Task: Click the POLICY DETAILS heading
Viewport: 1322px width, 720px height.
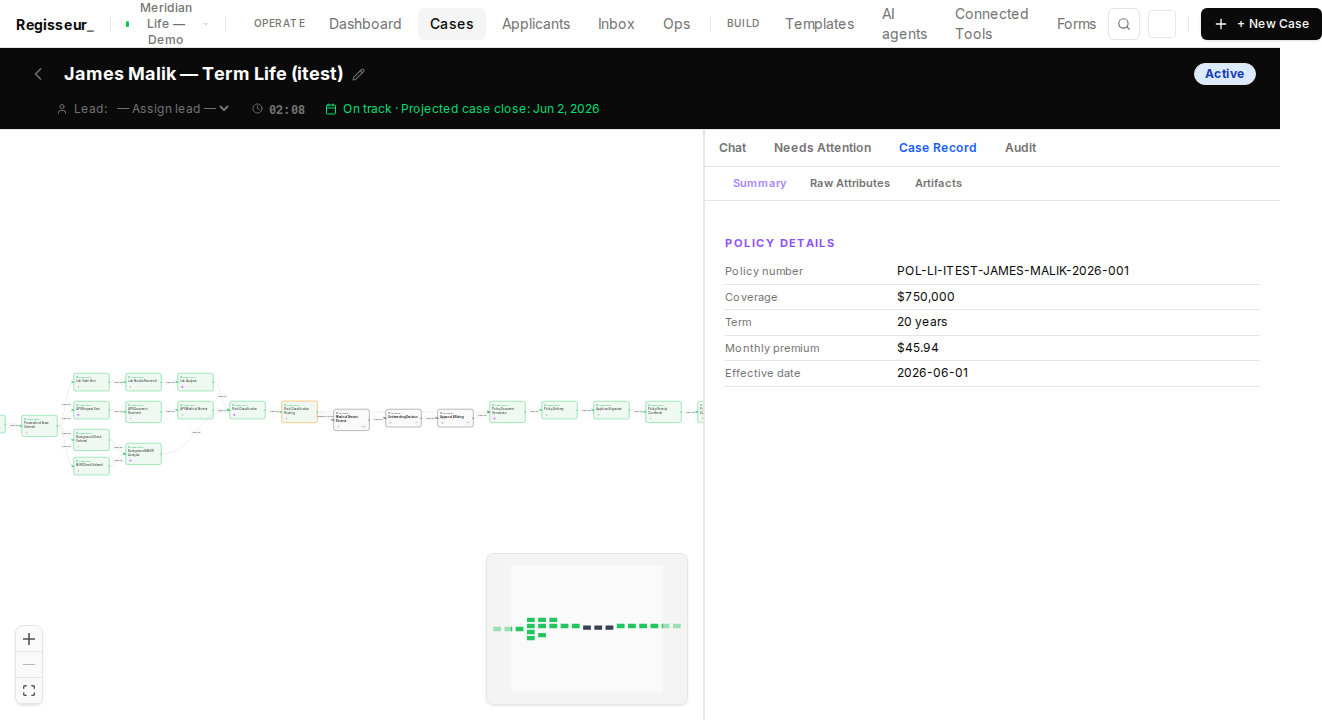Action: coord(780,243)
